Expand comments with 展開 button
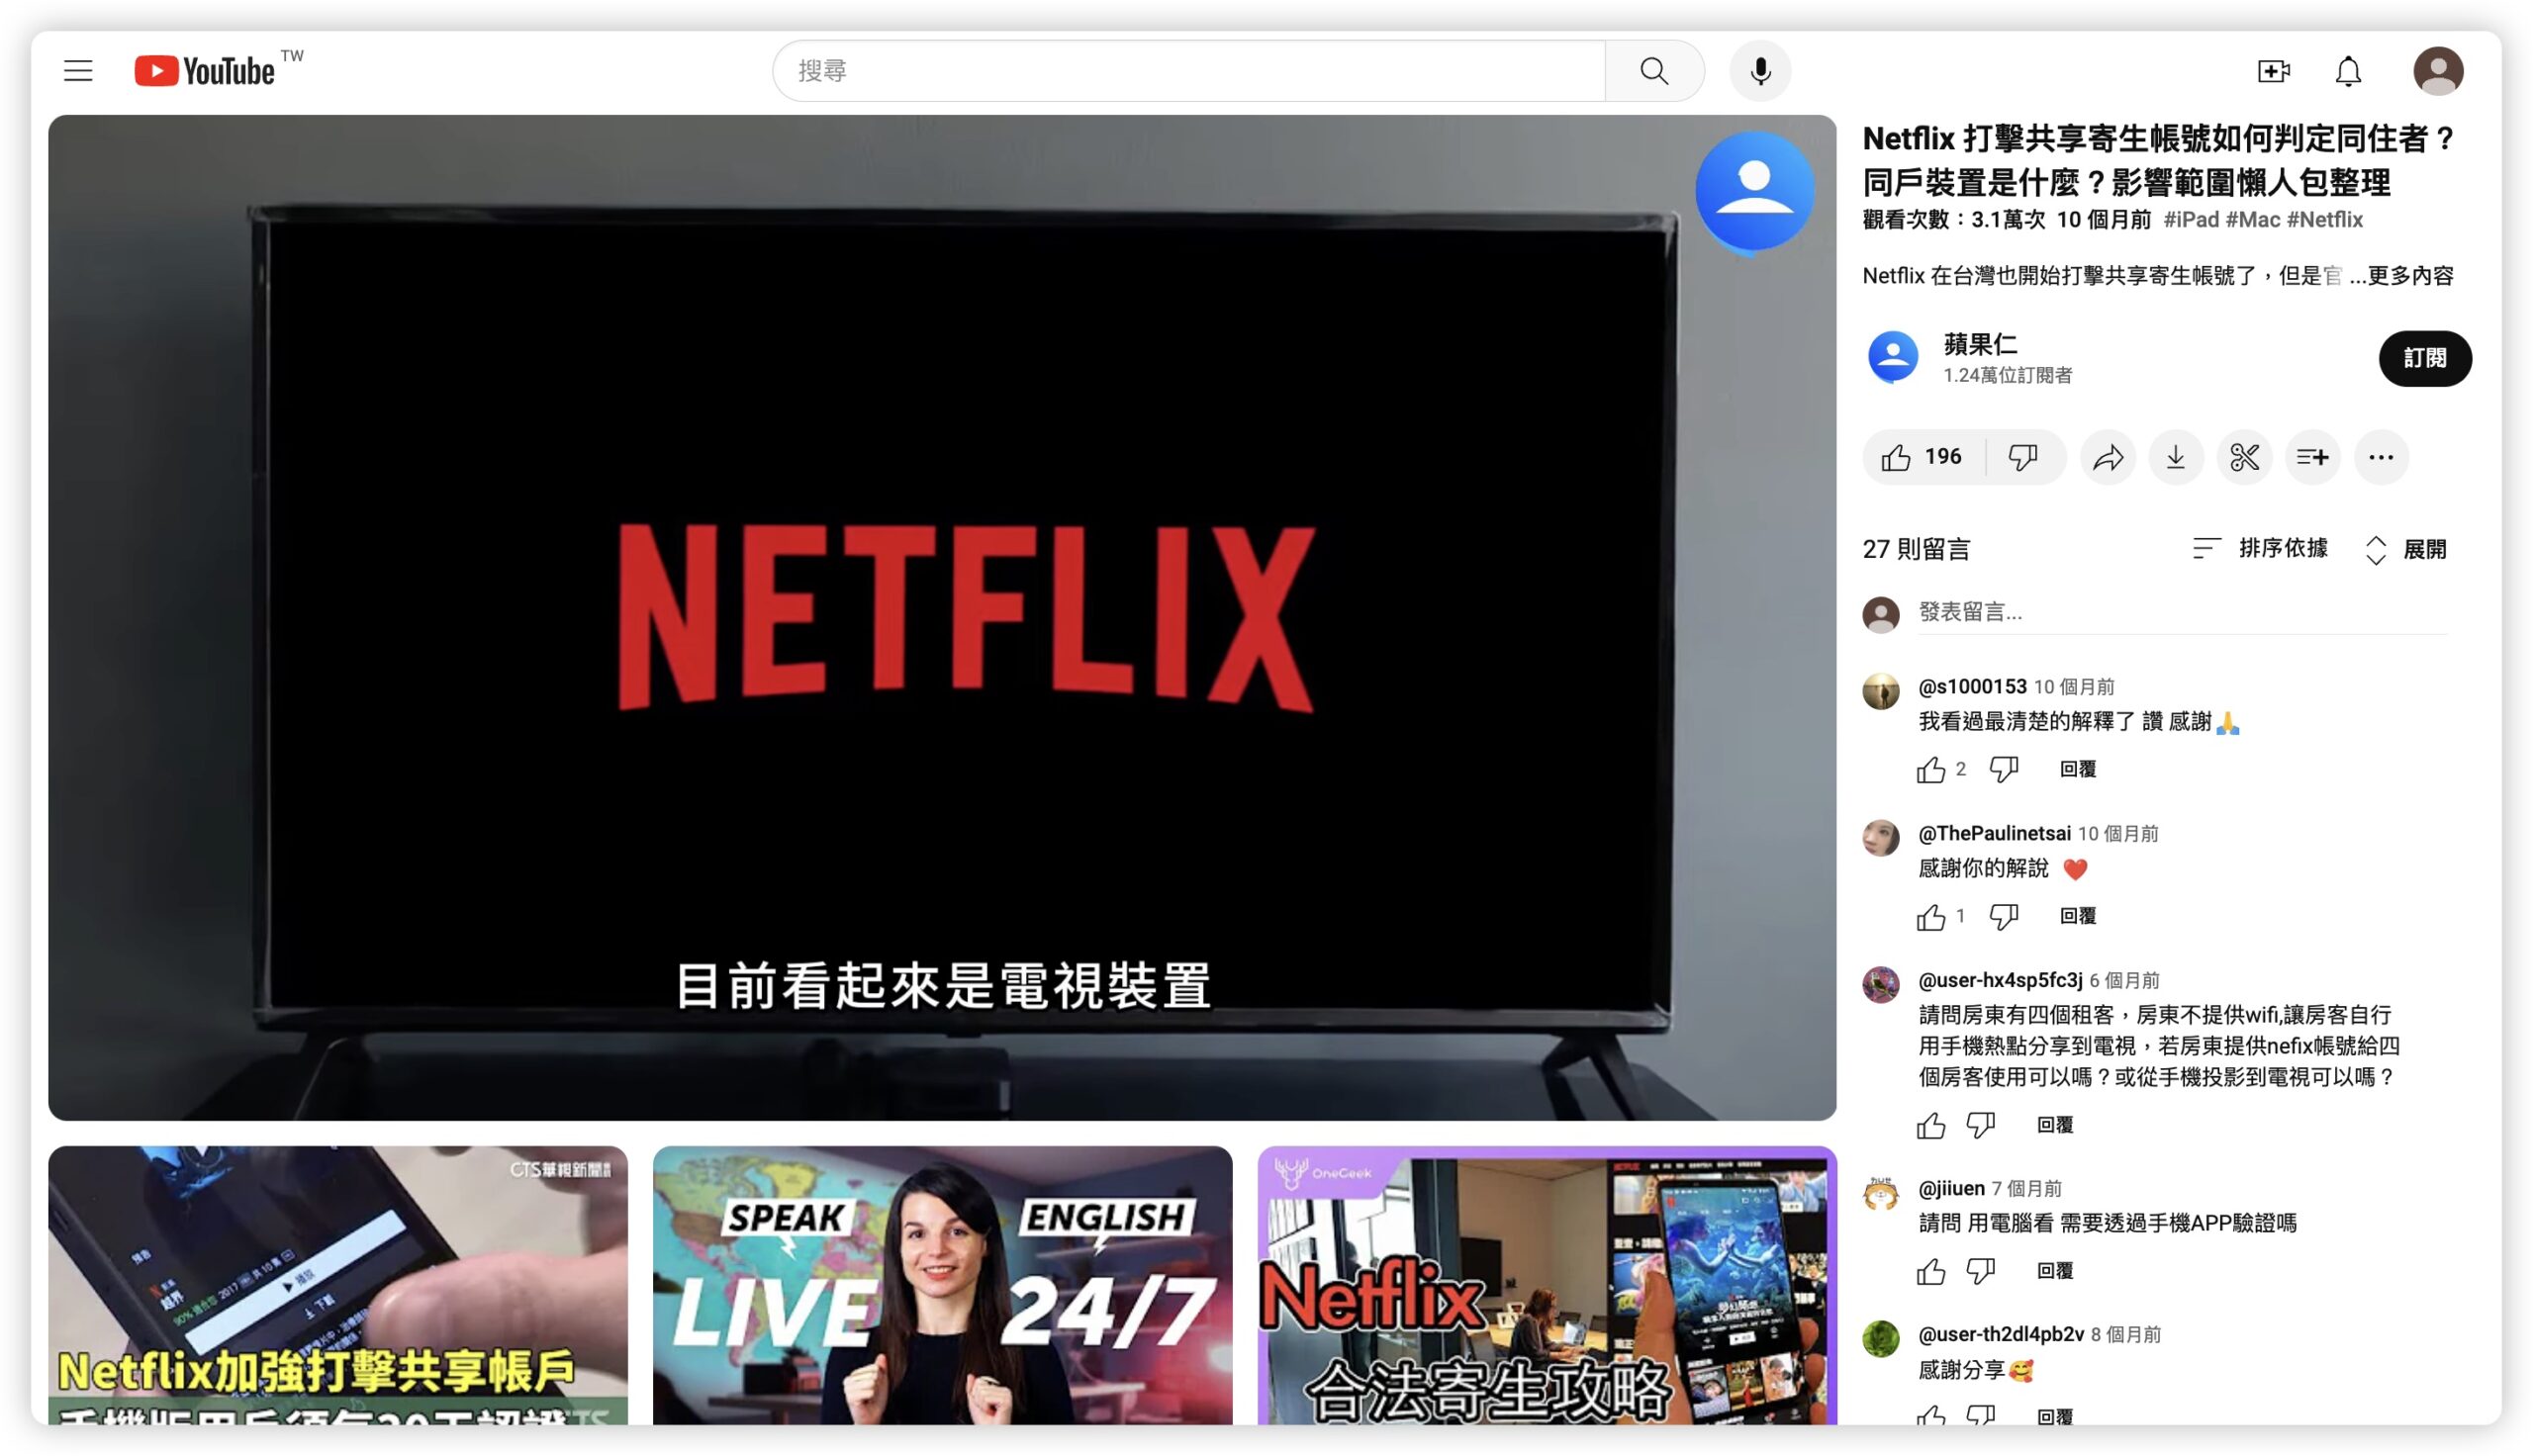The width and height of the screenshot is (2533, 1456). pyautogui.click(x=2406, y=549)
